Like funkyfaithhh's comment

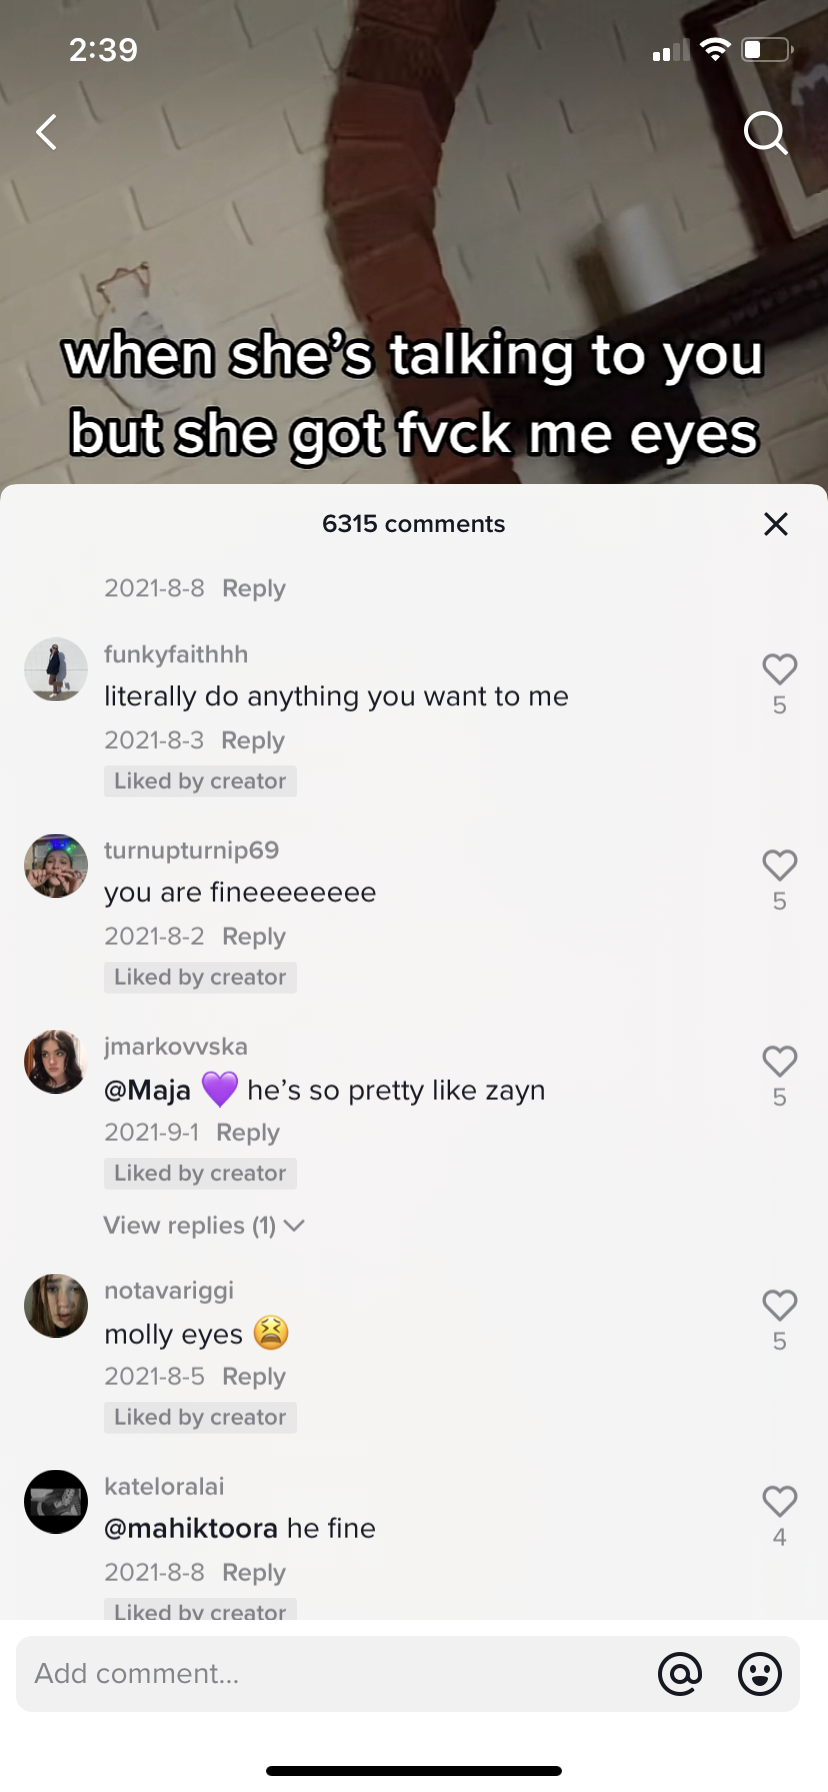[780, 669]
